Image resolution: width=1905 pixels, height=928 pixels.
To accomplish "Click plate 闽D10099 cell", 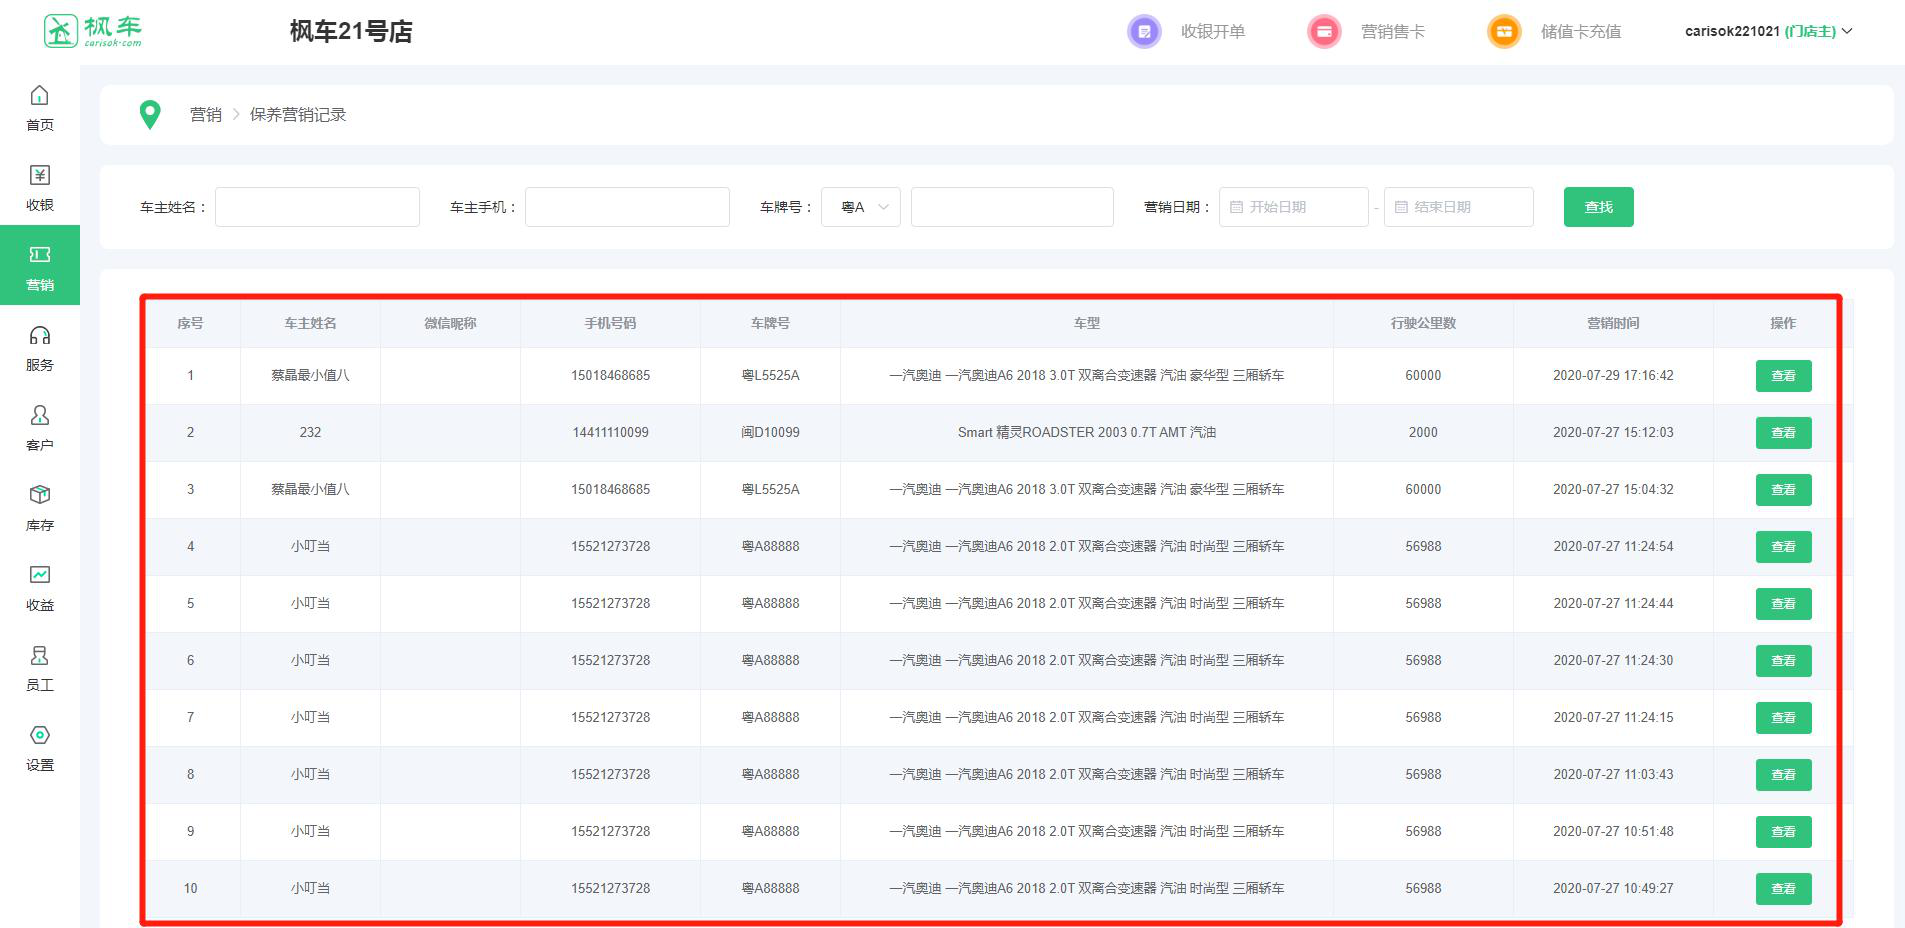I will click(770, 433).
